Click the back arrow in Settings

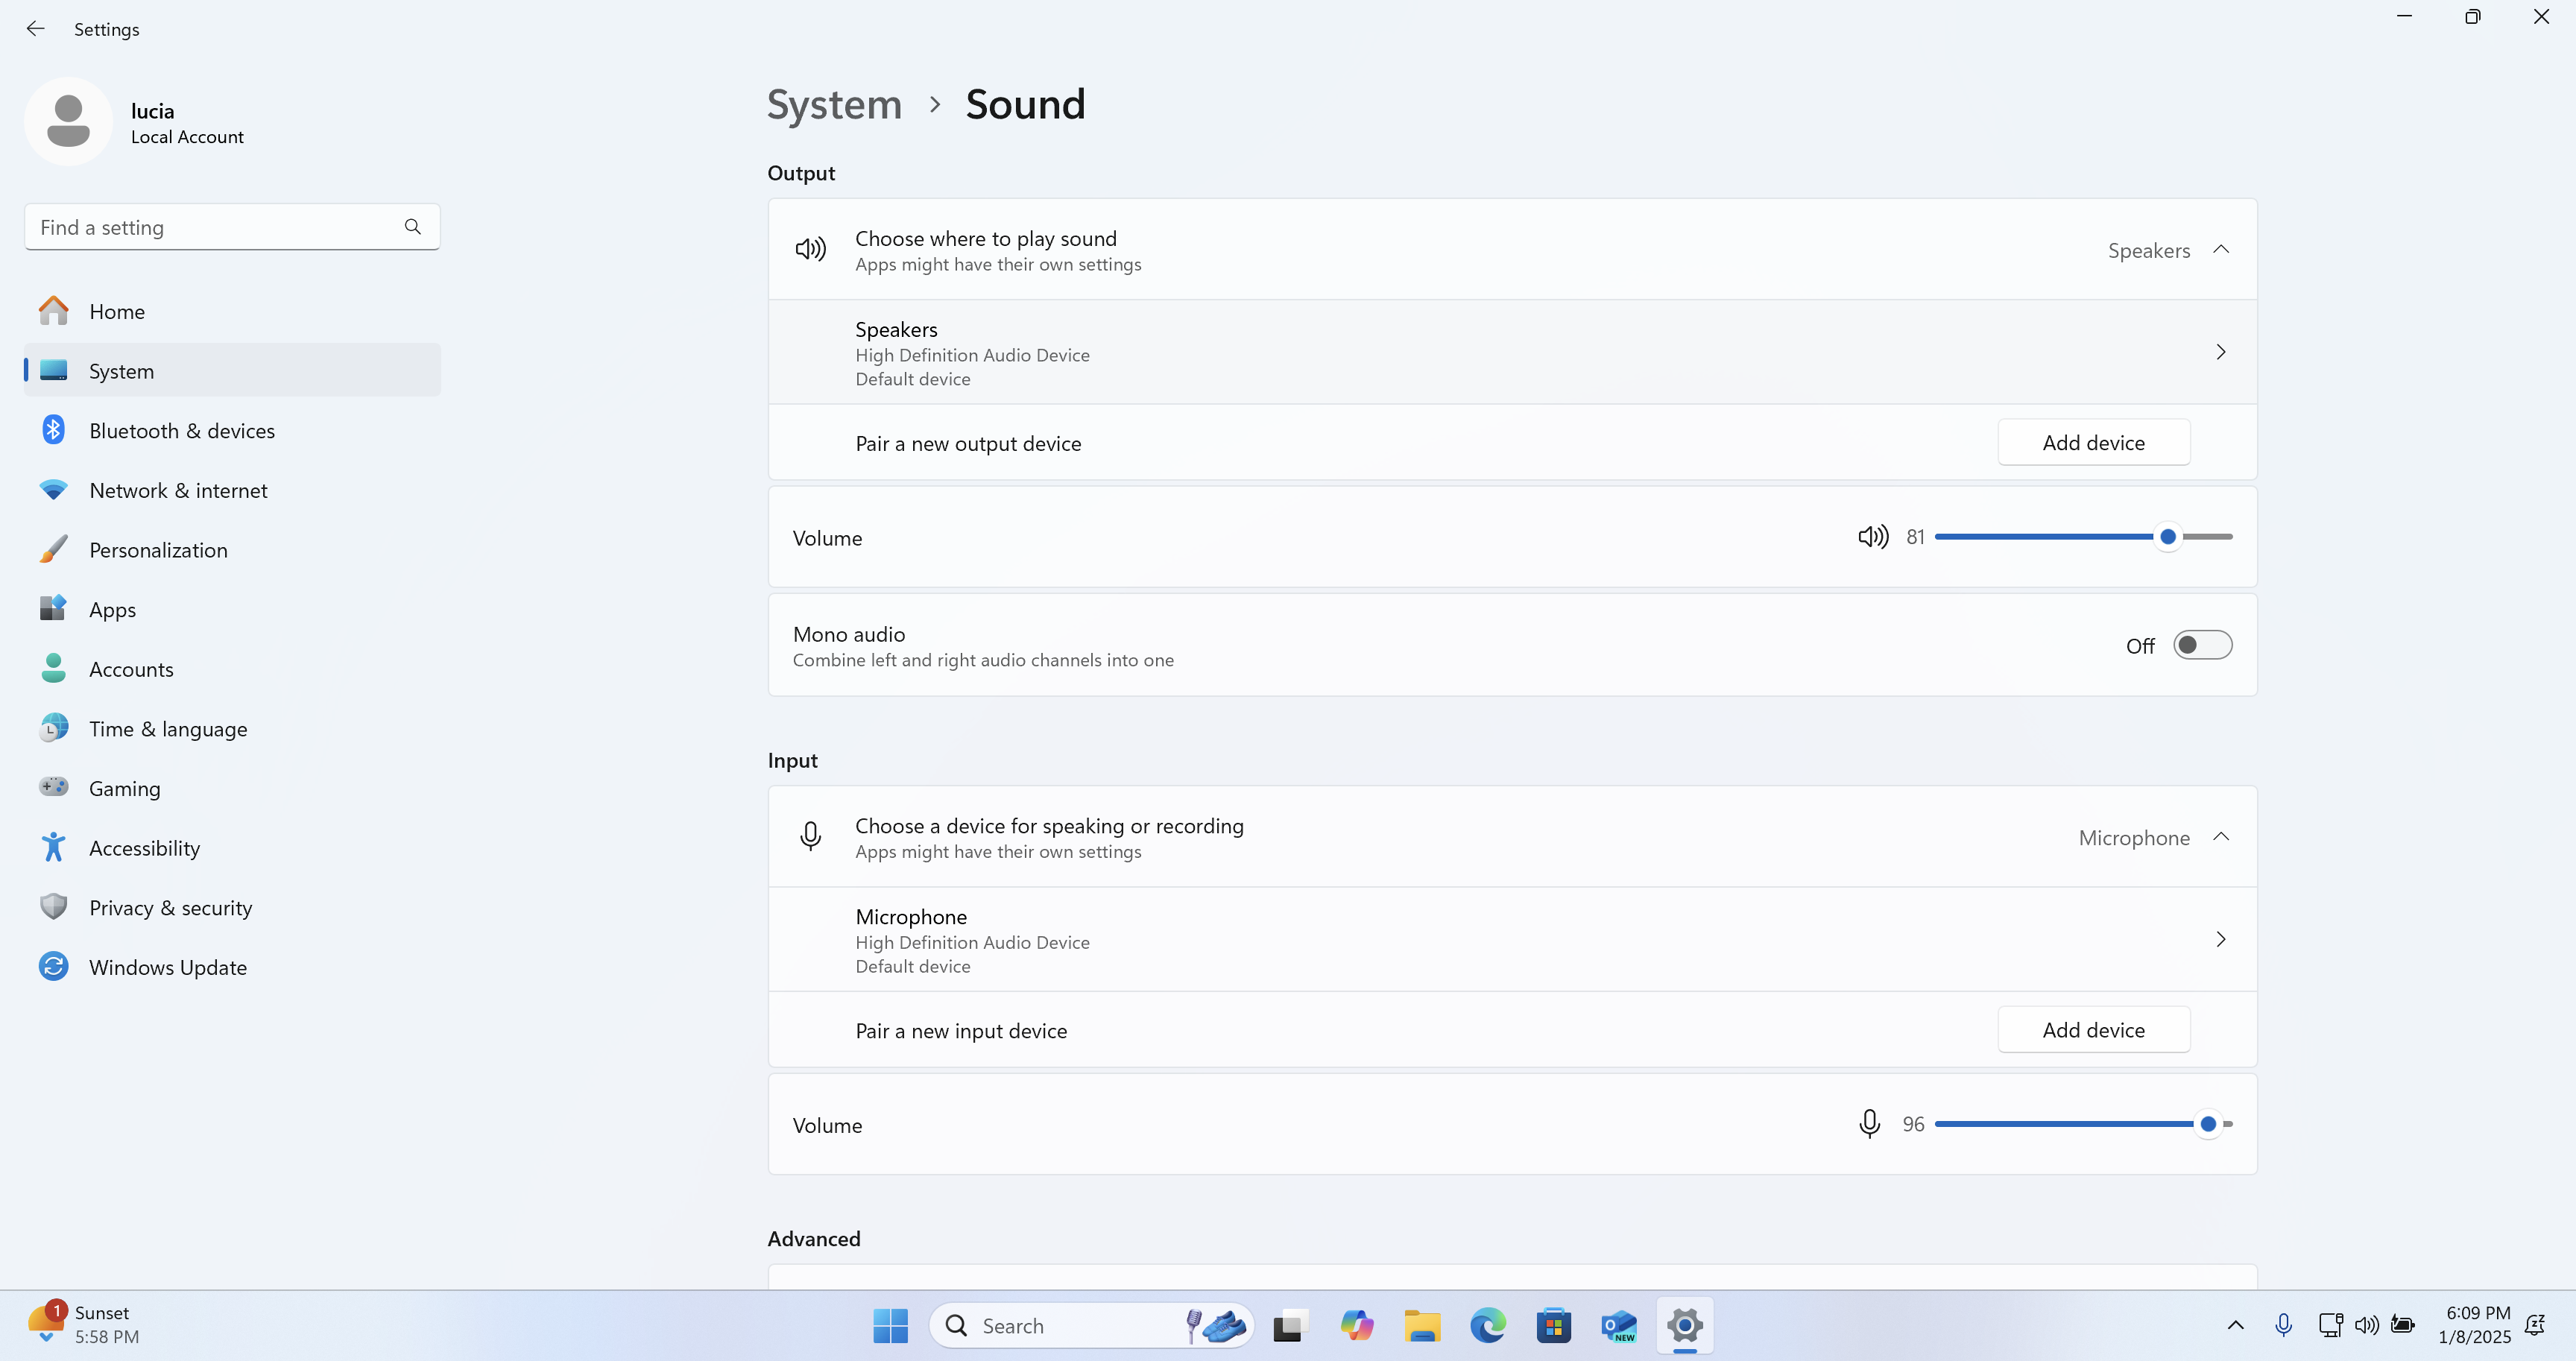pyautogui.click(x=36, y=29)
